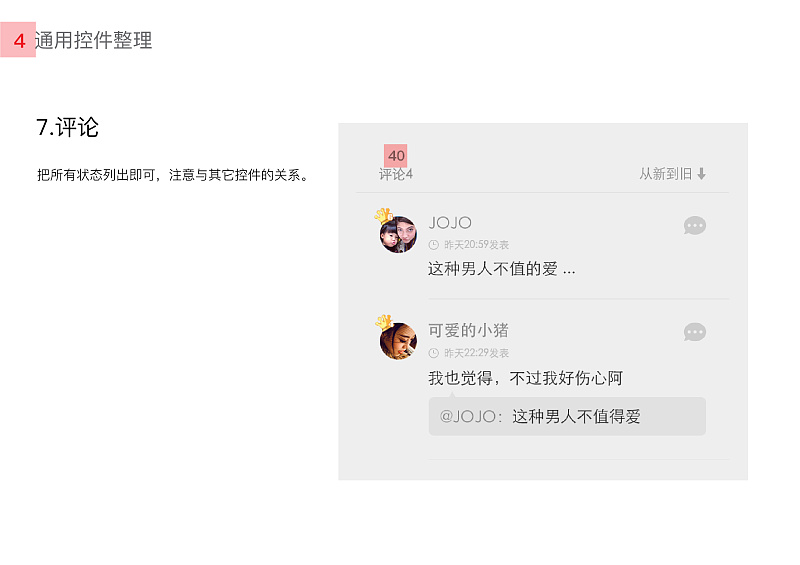800x565 pixels.
Task: Click the clock icon before 昨天20:59发表
Action: coord(434,245)
